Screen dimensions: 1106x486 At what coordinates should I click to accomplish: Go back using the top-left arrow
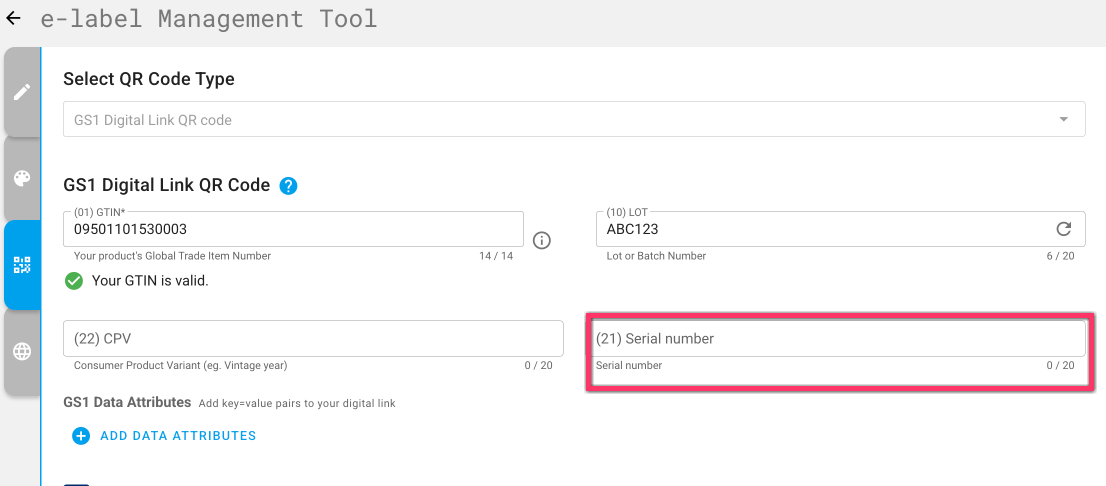click(13, 18)
